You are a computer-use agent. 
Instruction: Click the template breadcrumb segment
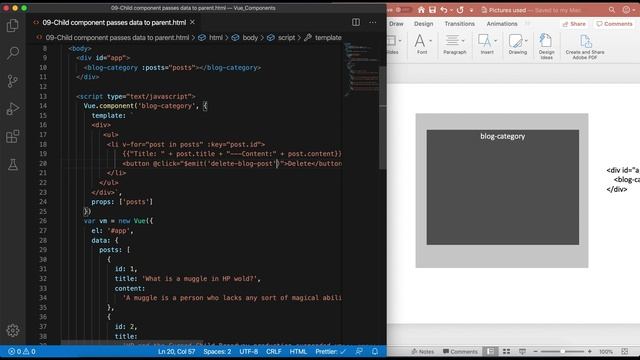click(328, 38)
